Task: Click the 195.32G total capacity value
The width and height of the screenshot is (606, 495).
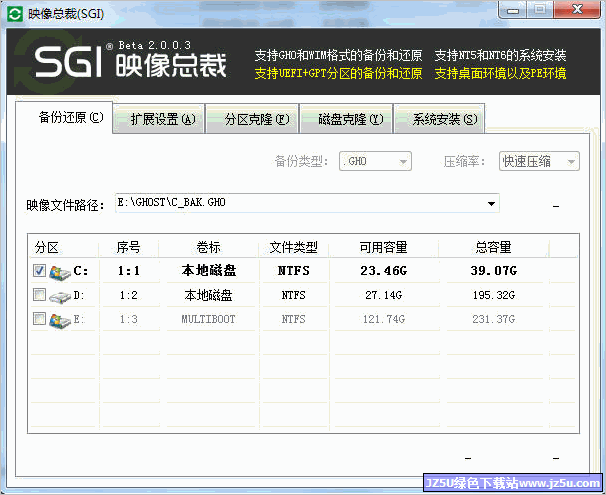Action: click(x=494, y=296)
